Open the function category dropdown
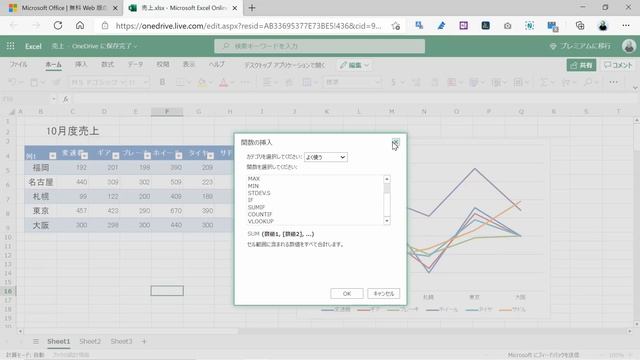This screenshot has height=360, width=640. pyautogui.click(x=326, y=157)
